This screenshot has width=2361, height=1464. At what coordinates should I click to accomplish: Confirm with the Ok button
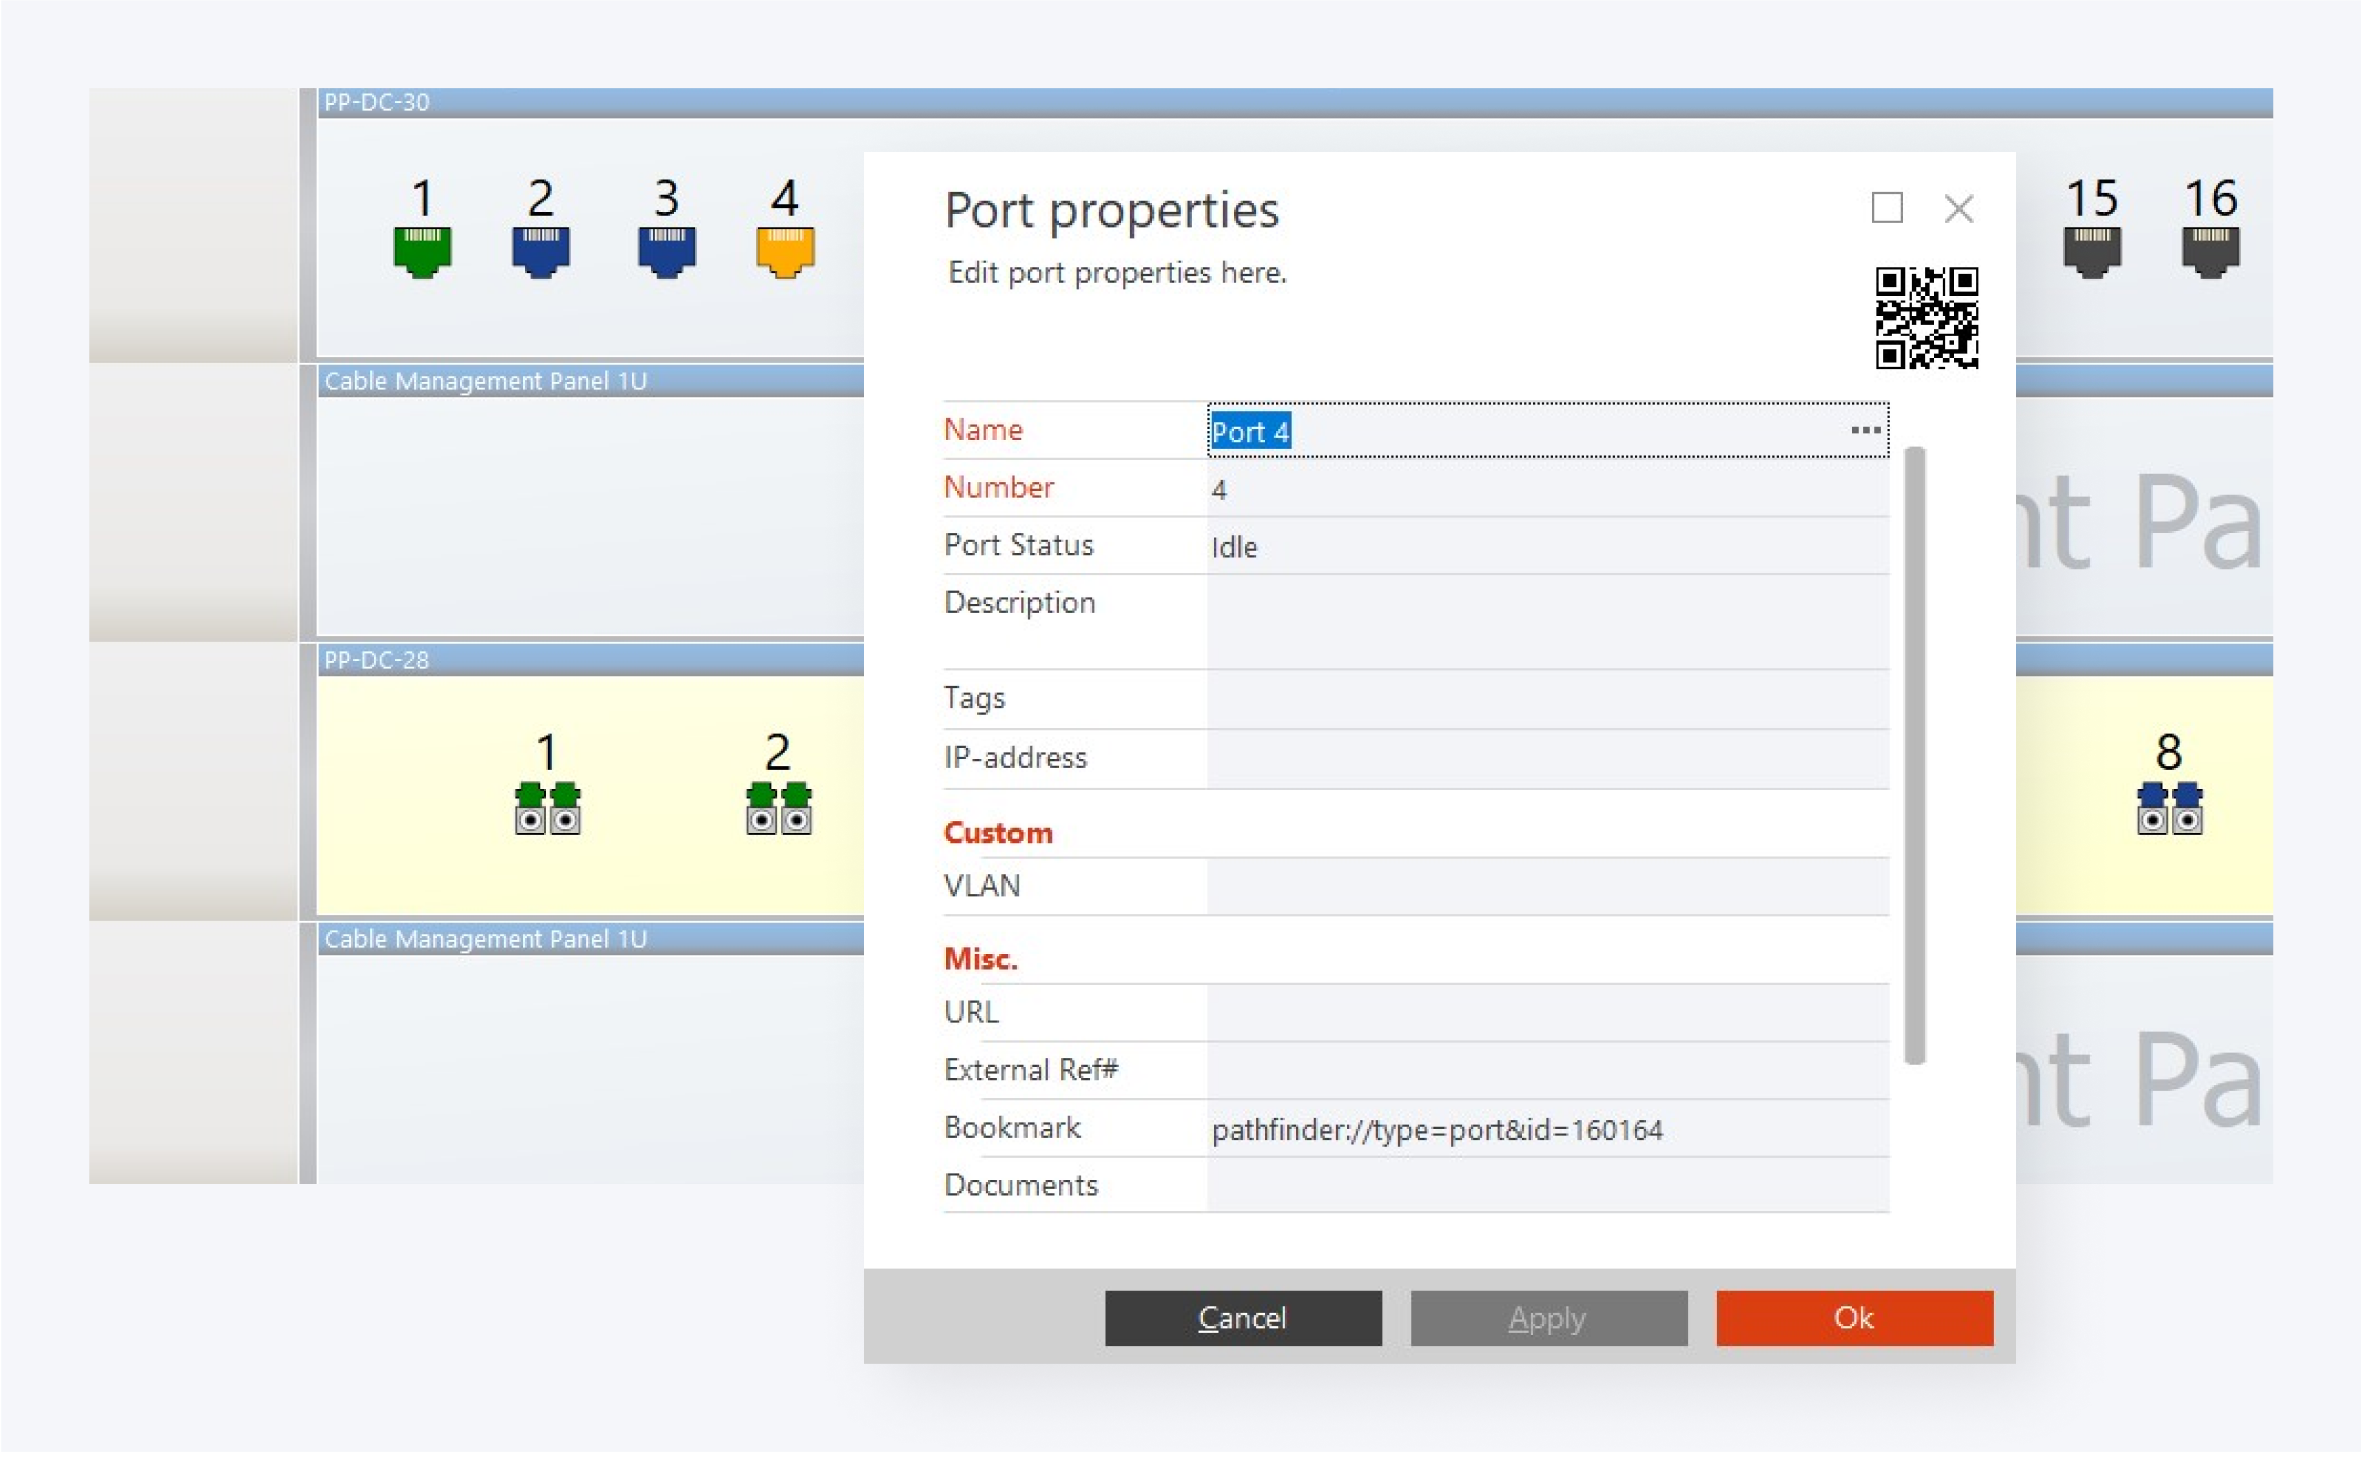pos(1854,1318)
